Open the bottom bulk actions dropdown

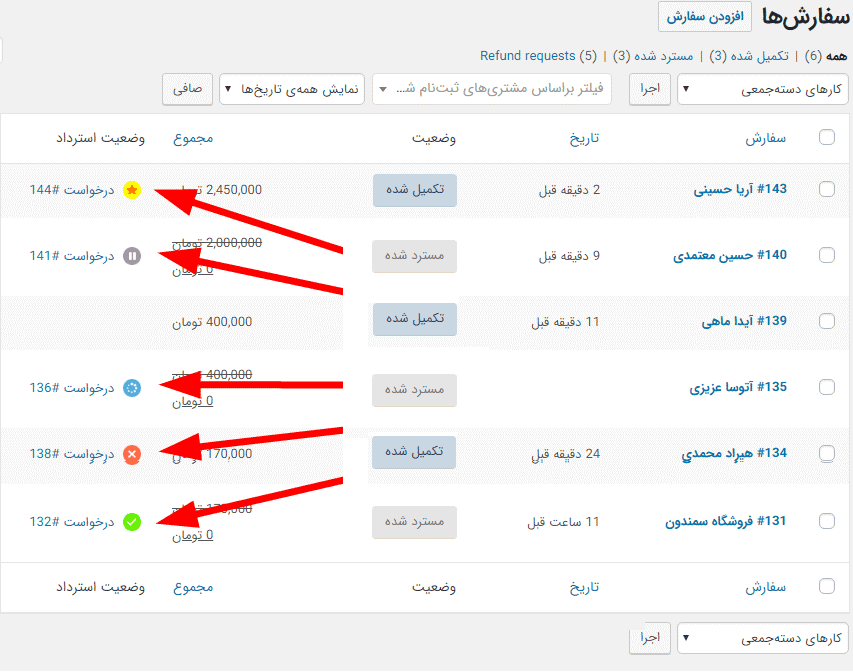pyautogui.click(x=762, y=638)
